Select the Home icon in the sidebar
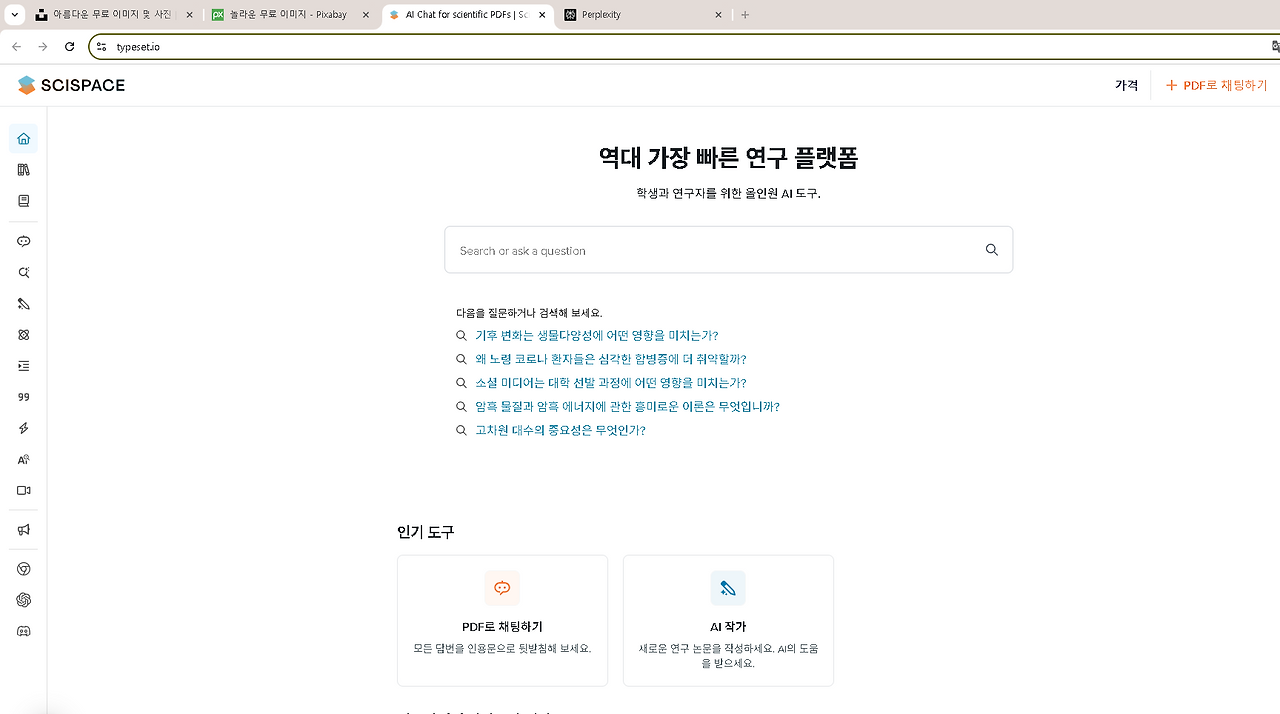Image resolution: width=1280 pixels, height=714 pixels. 23,138
